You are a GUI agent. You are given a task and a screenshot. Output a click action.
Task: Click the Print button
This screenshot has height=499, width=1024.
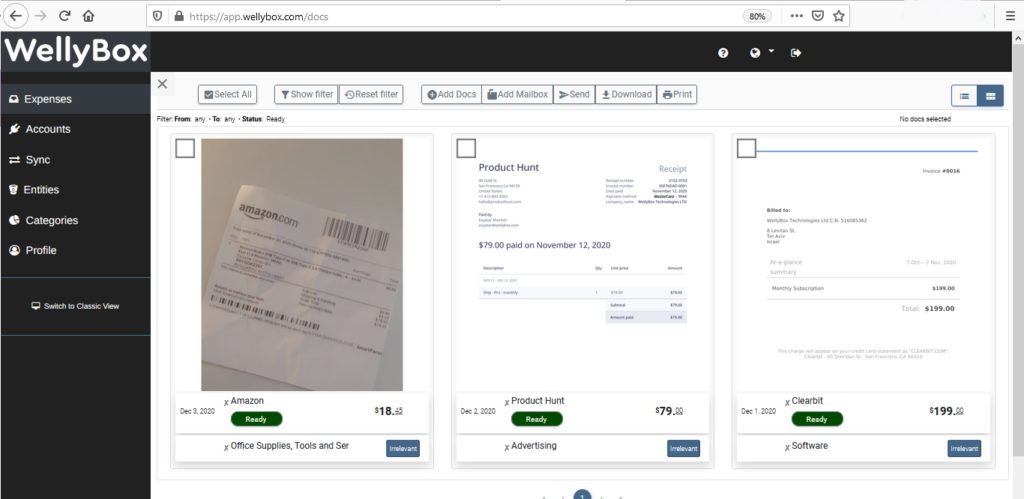677,94
